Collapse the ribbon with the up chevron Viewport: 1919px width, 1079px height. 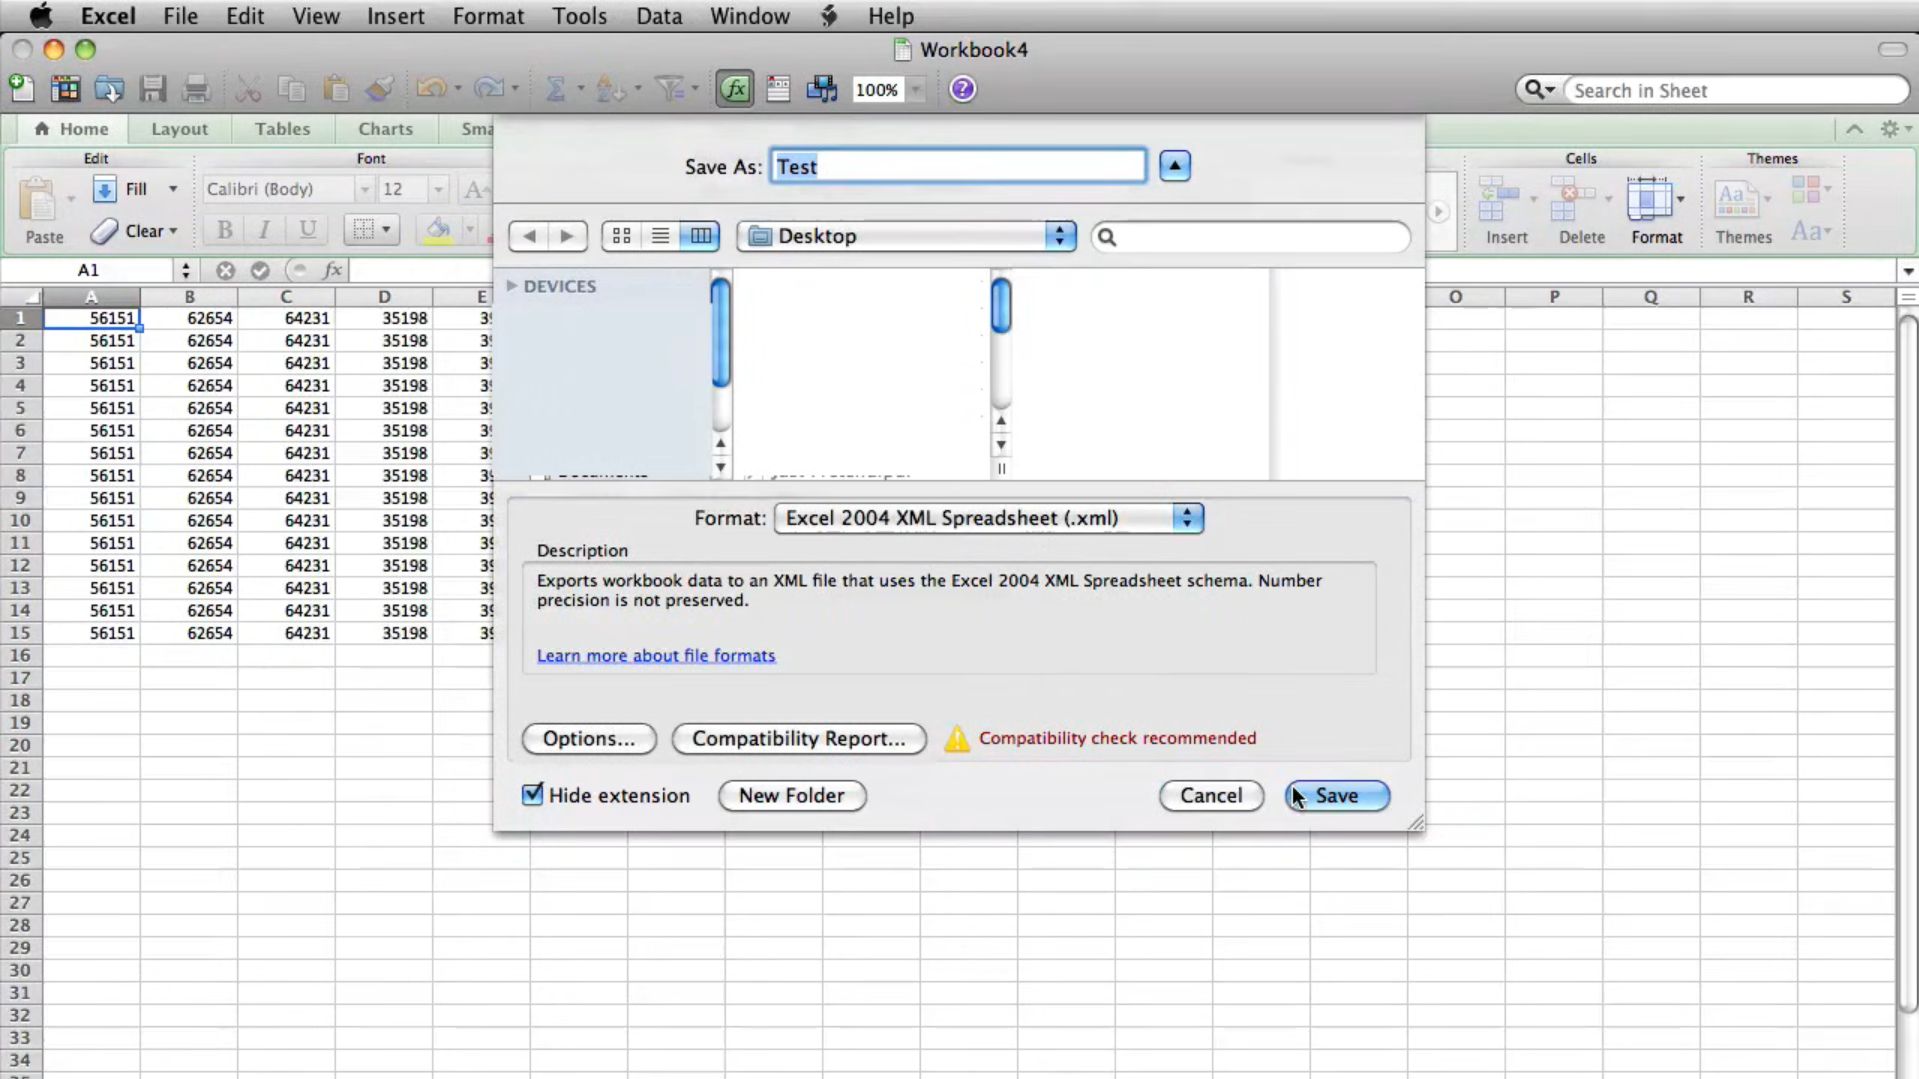coord(1854,129)
